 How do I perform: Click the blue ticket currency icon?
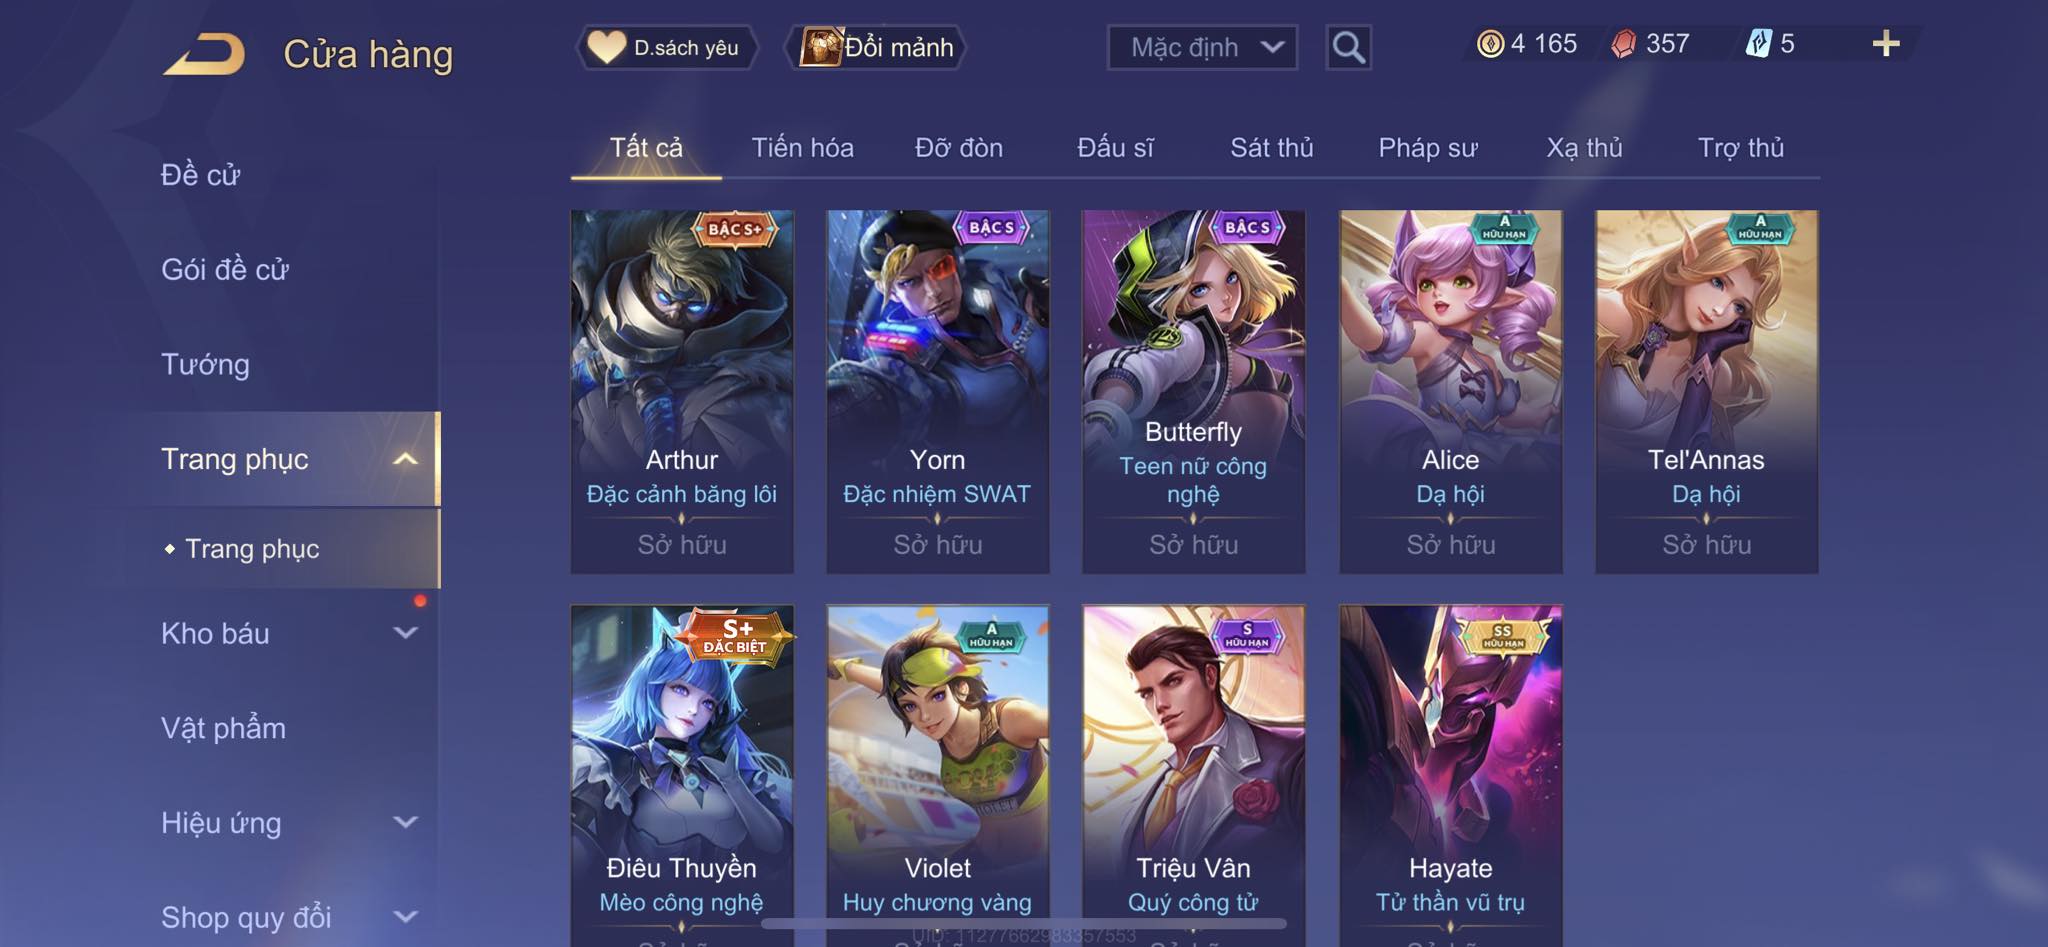pyautogui.click(x=1758, y=44)
